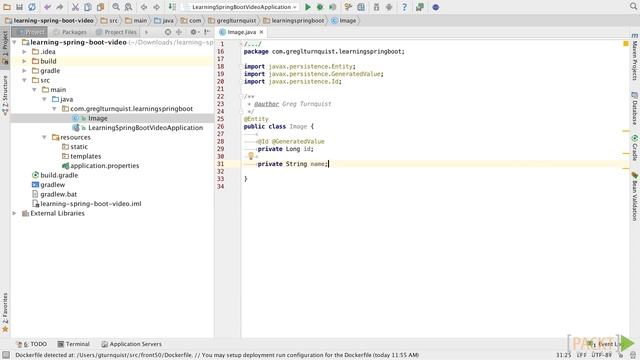The image size is (640, 360).
Task: Switch to the Project view tab
Action: coord(30,32)
